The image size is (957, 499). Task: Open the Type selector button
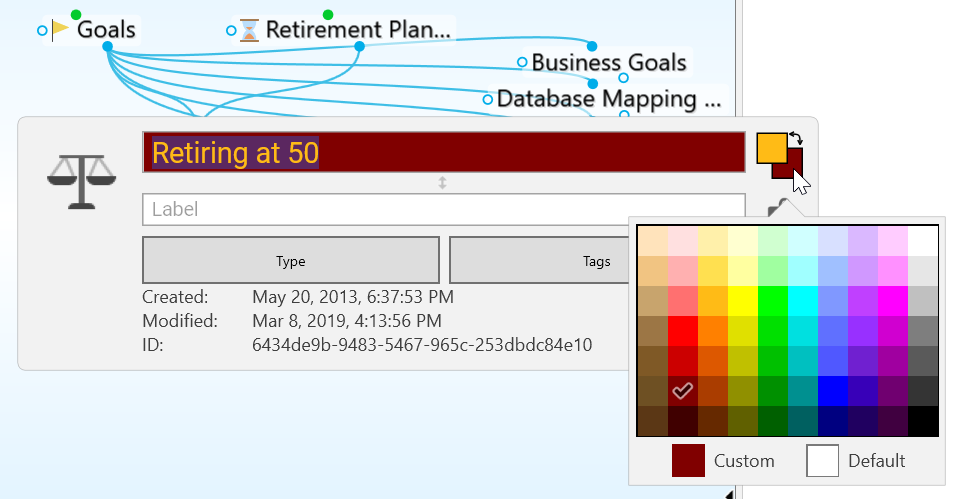click(x=291, y=261)
